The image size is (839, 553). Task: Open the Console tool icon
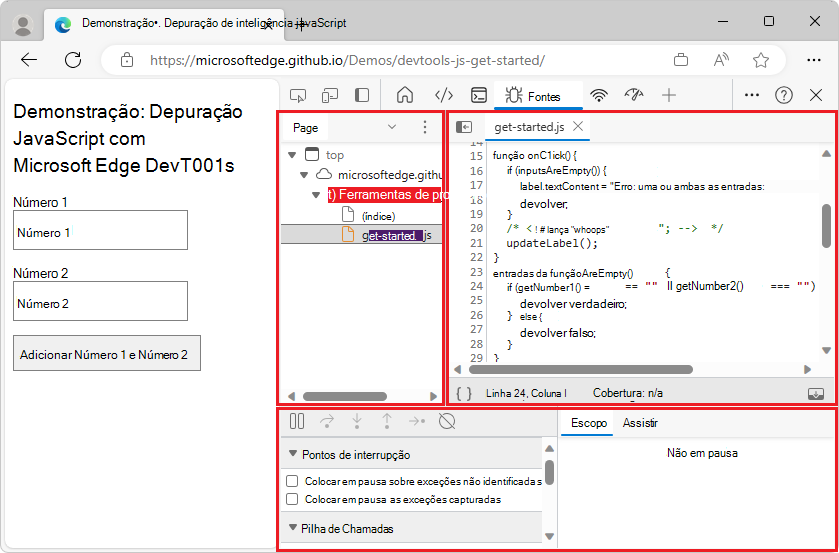tap(479, 95)
